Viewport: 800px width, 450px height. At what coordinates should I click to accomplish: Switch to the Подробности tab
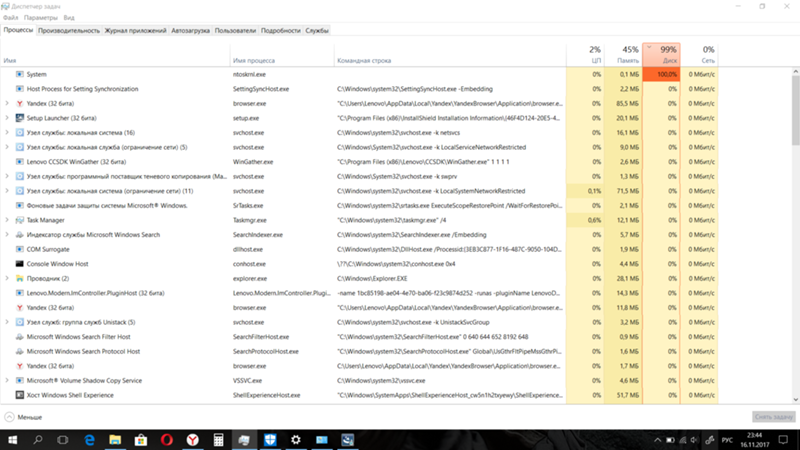pos(281,31)
